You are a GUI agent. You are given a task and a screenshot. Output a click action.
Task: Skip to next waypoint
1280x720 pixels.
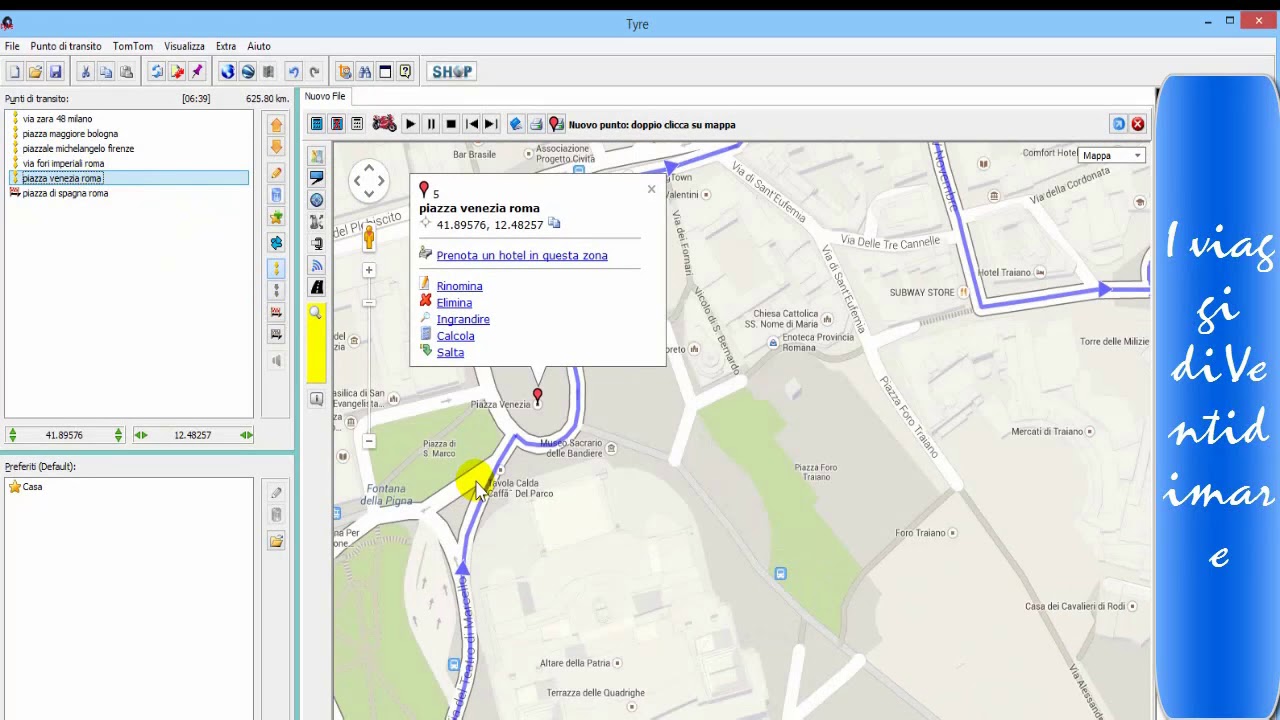[491, 124]
